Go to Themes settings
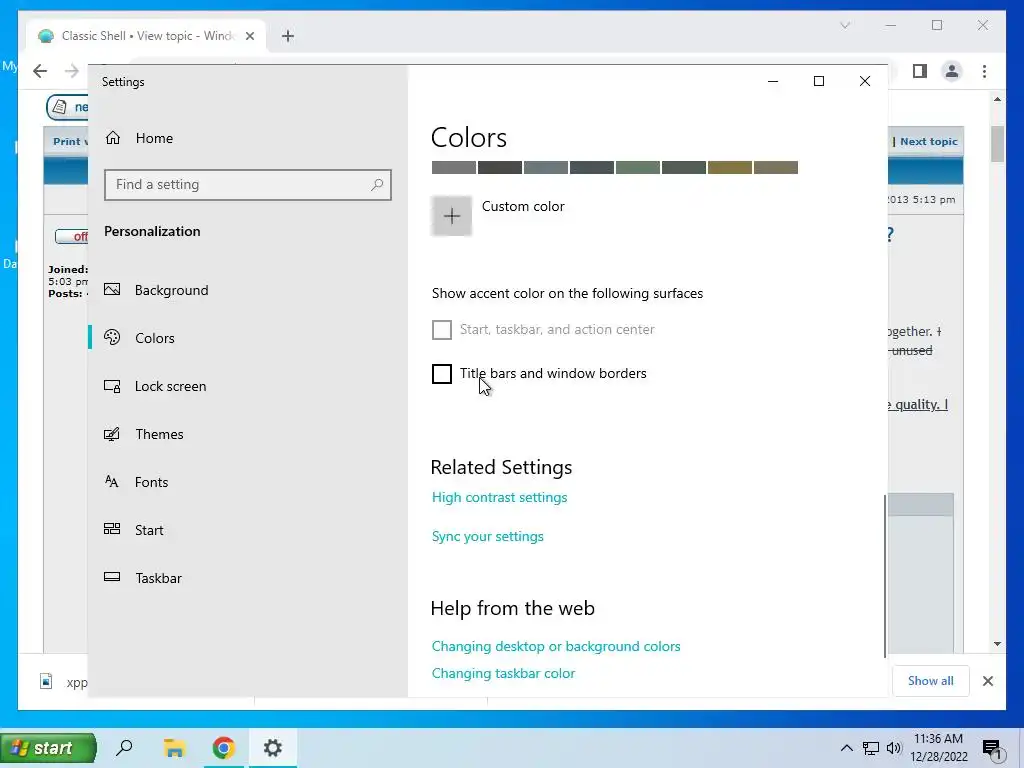The width and height of the screenshot is (1024, 768). click(157, 434)
